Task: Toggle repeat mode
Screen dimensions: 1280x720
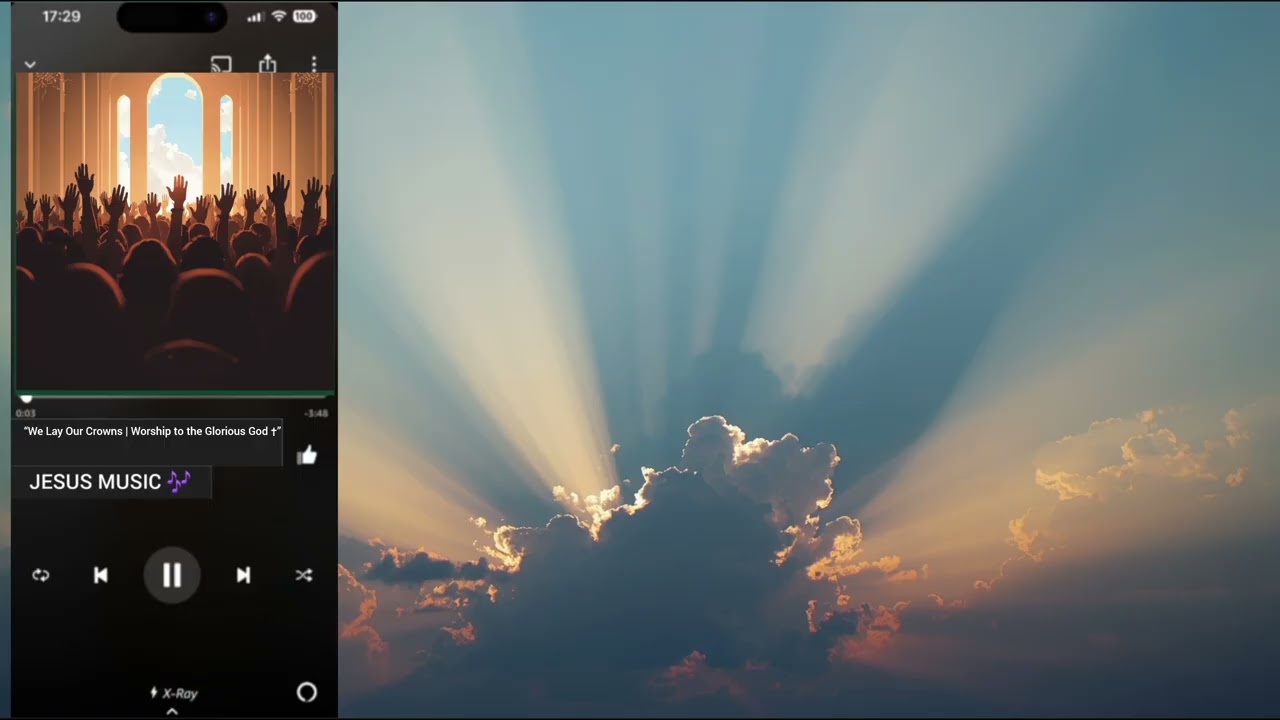Action: point(41,575)
